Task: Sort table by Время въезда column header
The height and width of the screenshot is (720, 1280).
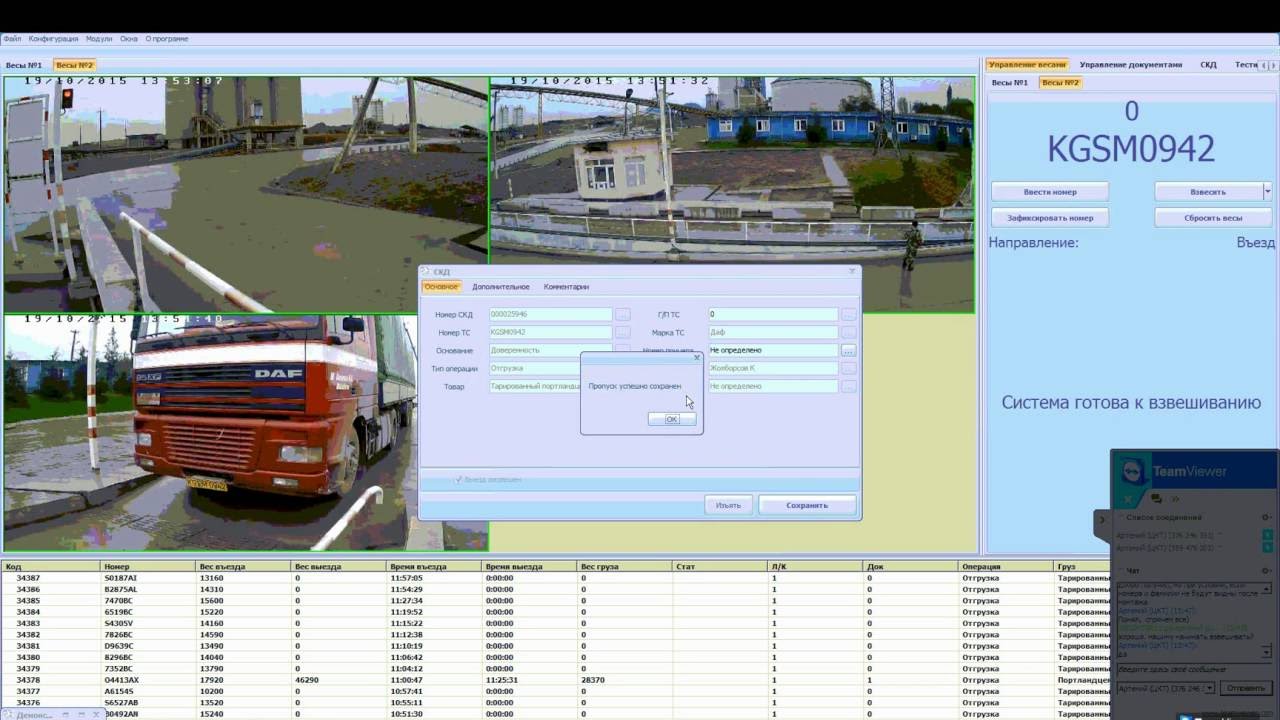Action: tap(435, 567)
